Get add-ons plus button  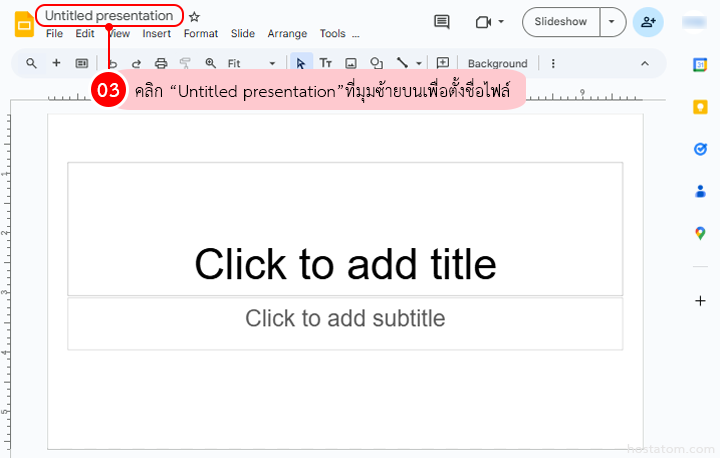pos(700,301)
